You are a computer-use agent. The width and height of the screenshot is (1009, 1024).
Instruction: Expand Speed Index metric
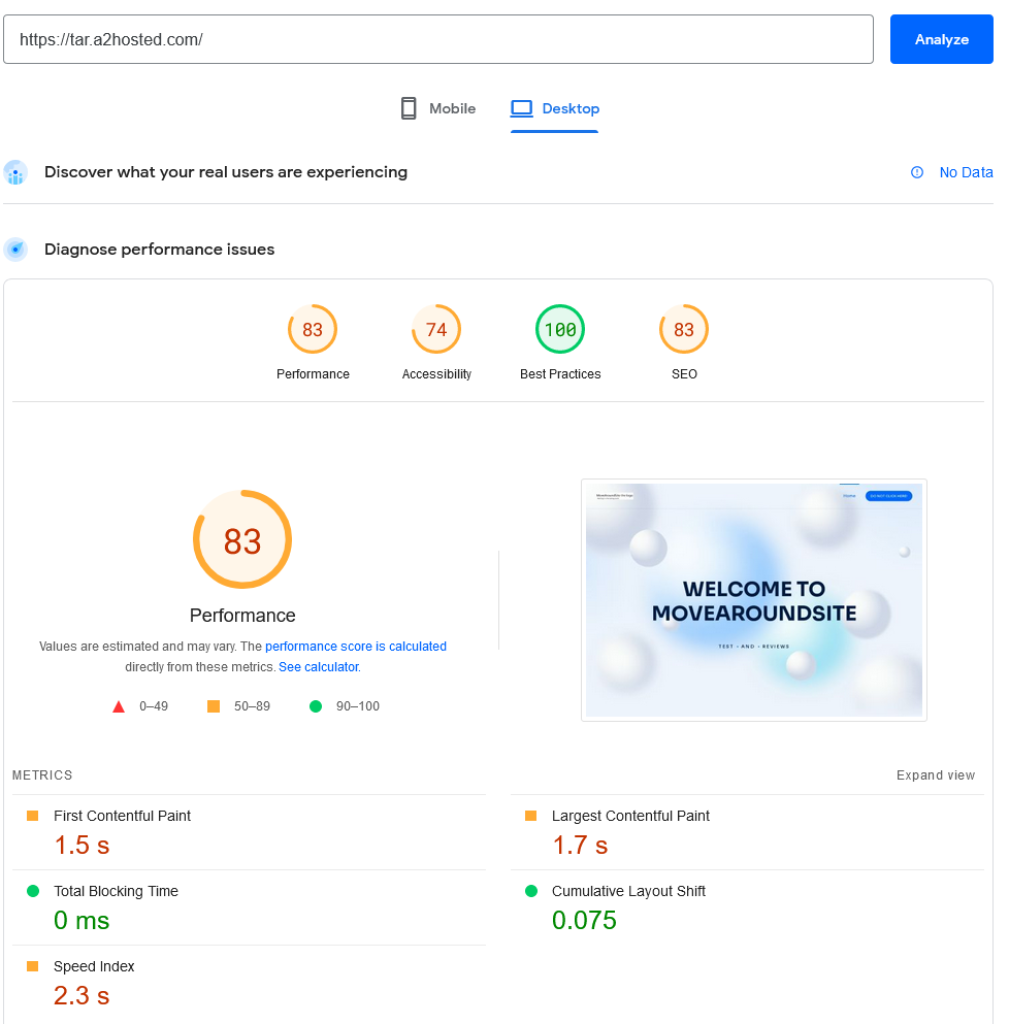[249, 984]
